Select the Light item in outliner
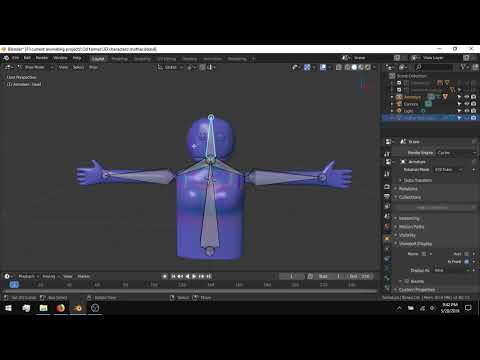The image size is (480, 360). coord(408,111)
